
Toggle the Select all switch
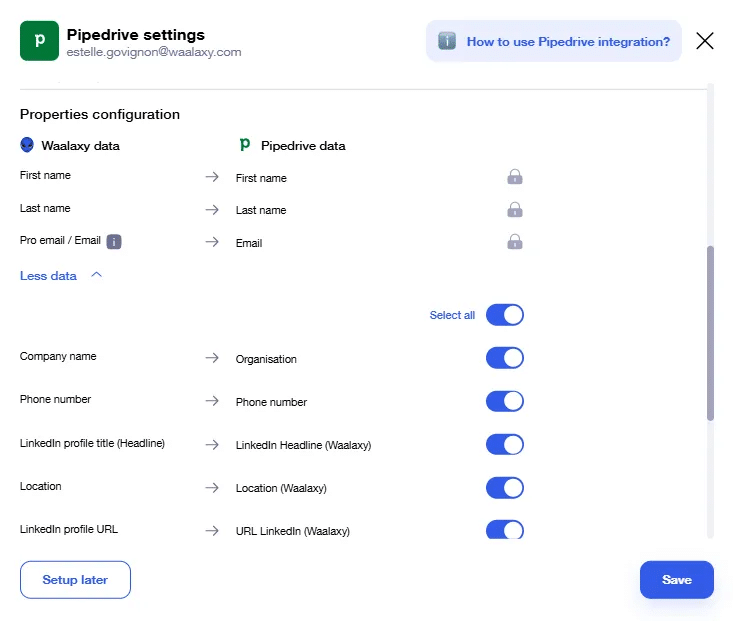tap(504, 315)
